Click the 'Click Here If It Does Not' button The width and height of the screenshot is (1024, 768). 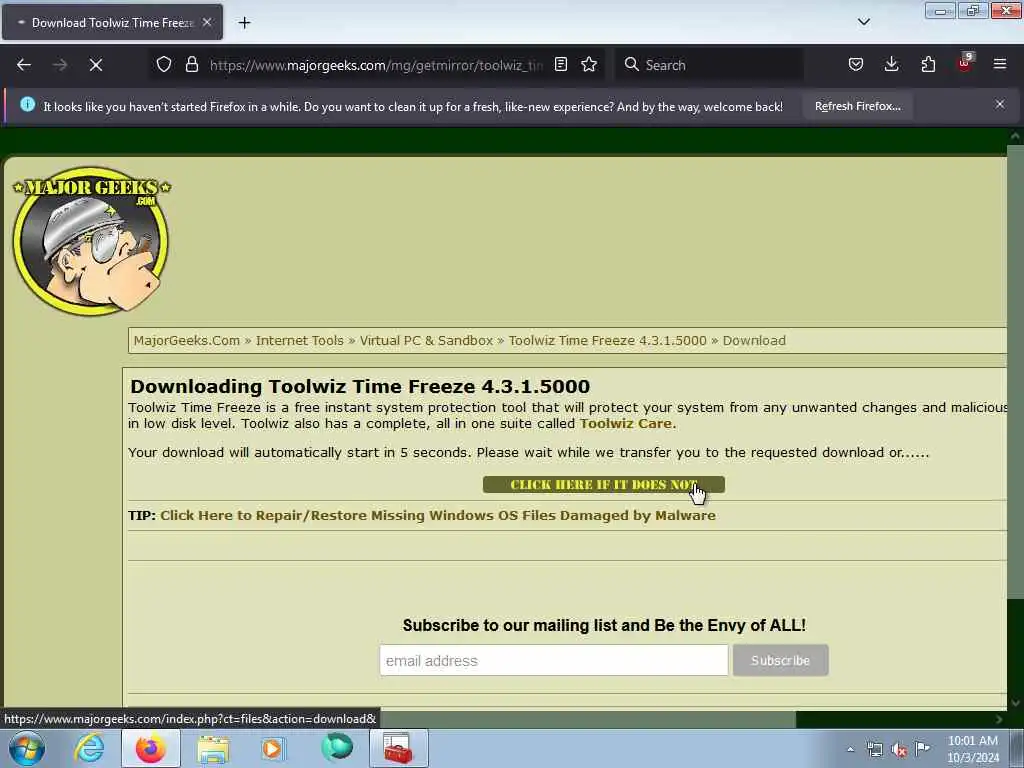(x=603, y=485)
